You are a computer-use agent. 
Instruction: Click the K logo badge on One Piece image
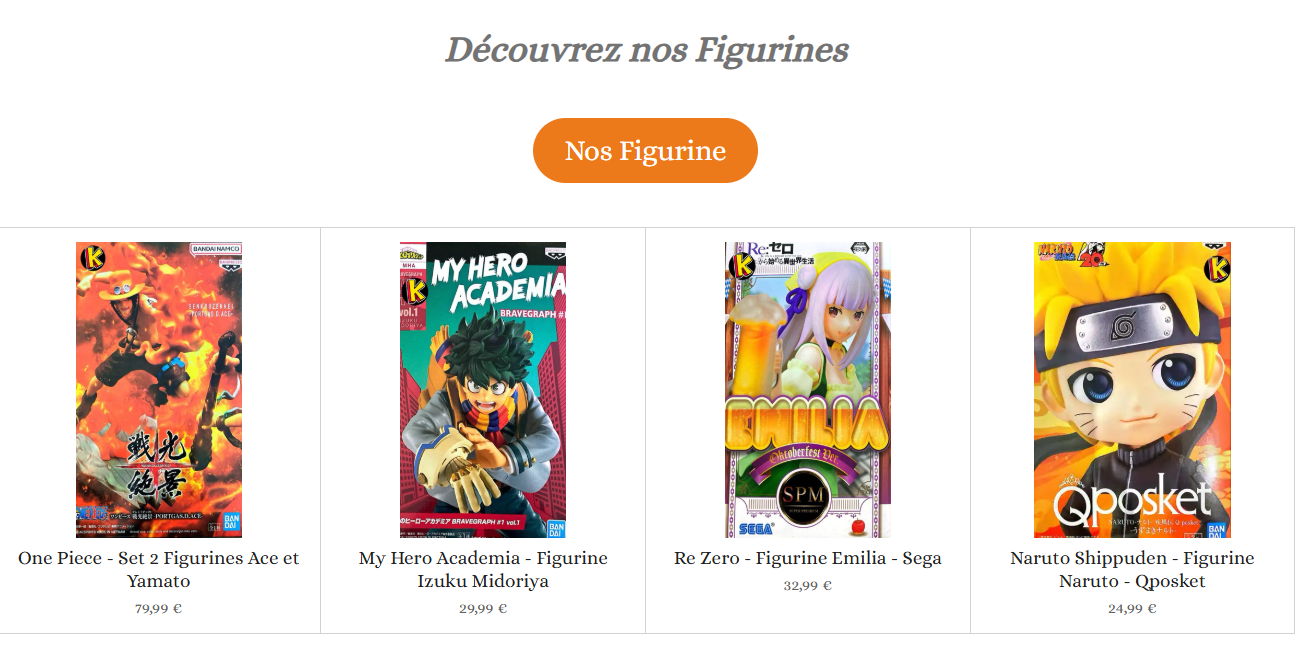(x=92, y=257)
